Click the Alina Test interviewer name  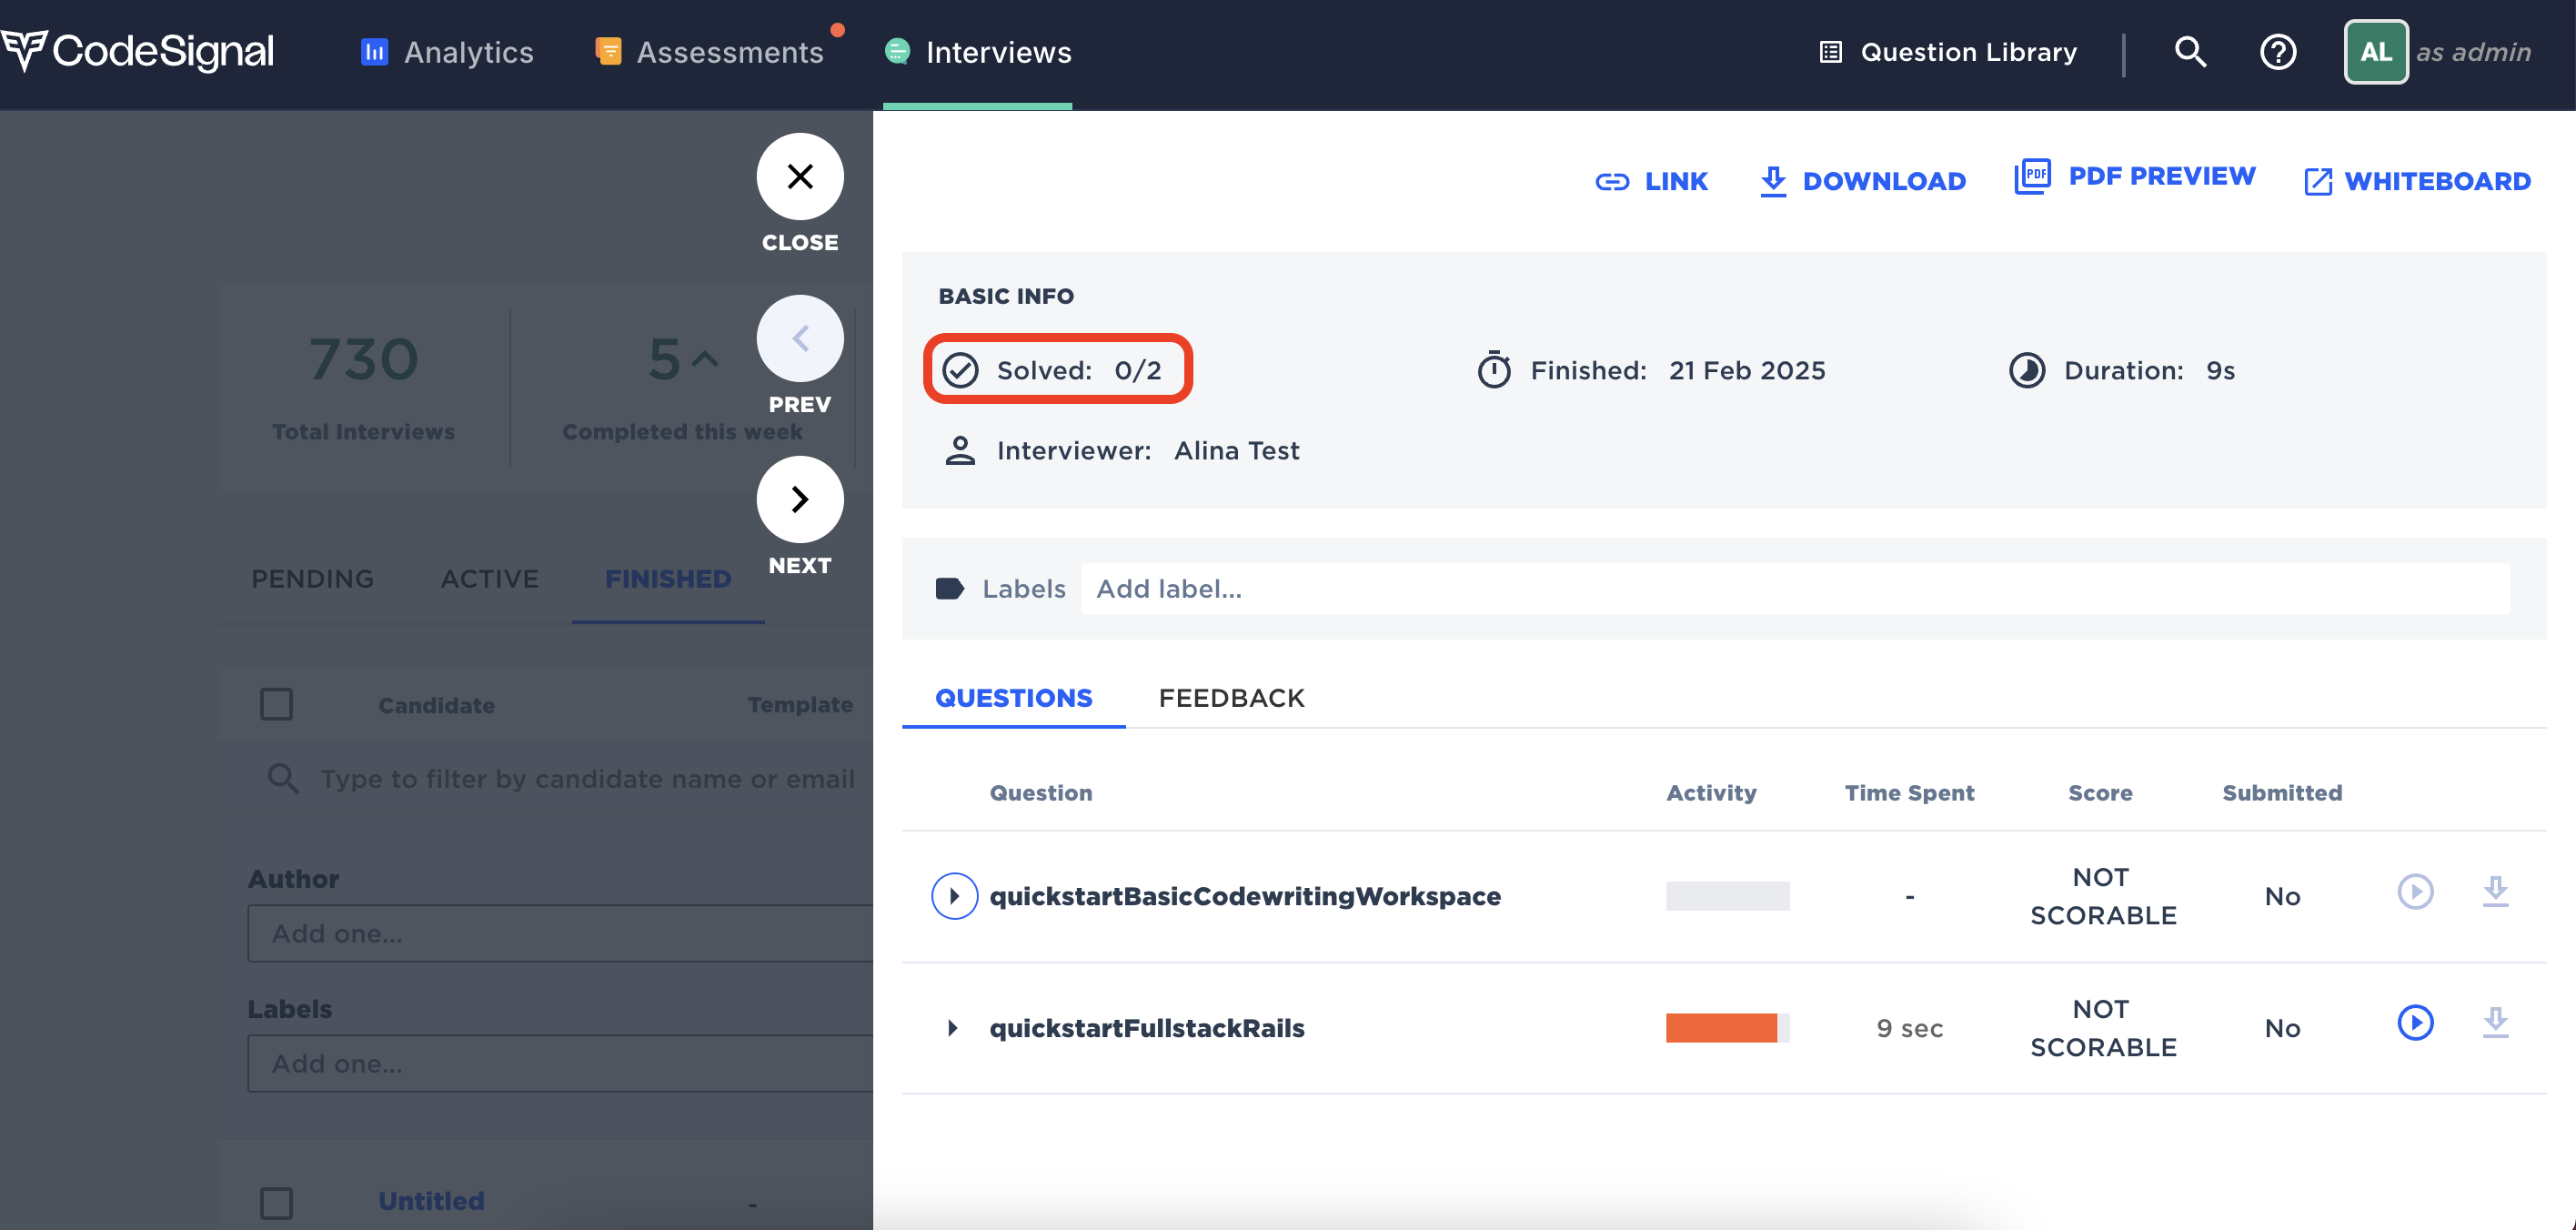[1237, 451]
